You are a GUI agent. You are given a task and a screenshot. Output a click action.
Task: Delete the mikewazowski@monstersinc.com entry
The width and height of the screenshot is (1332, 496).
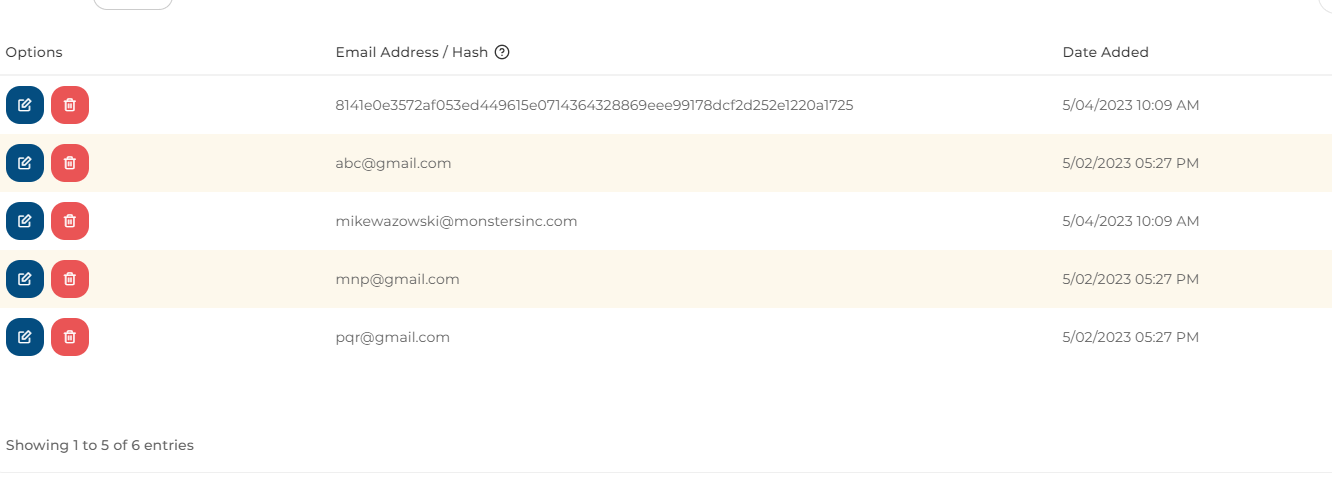(70, 221)
